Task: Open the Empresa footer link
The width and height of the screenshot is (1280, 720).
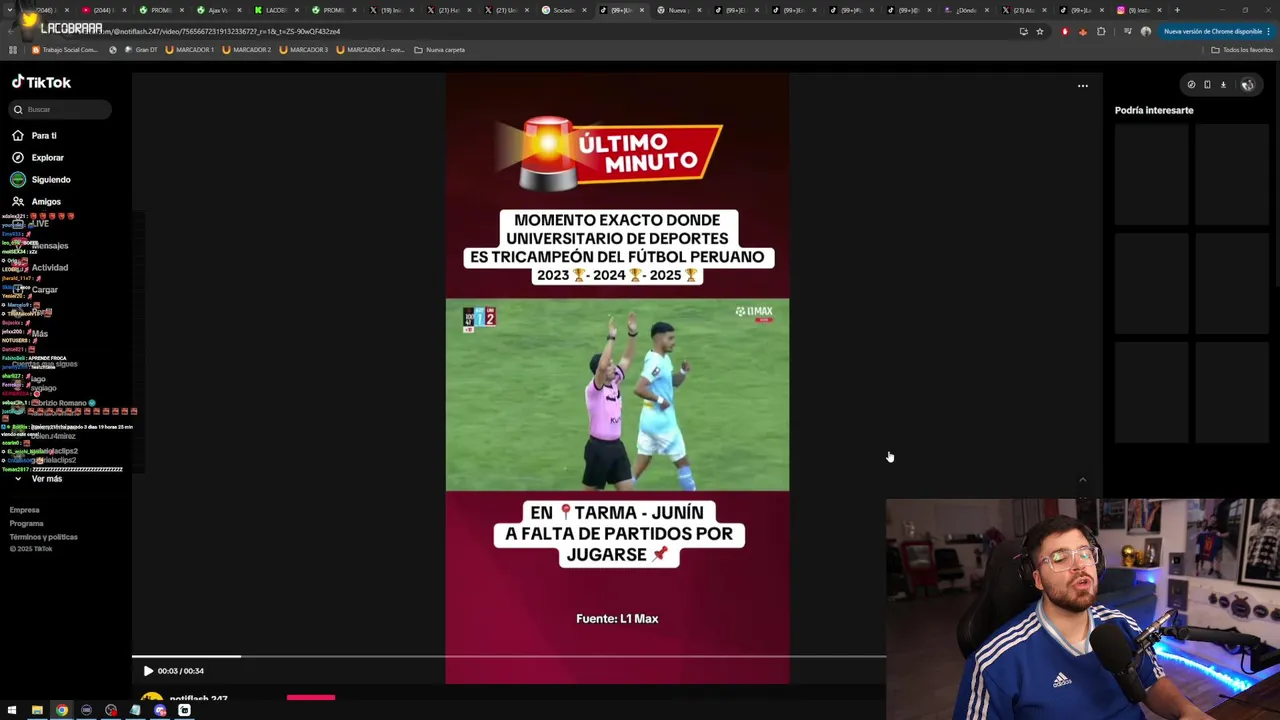Action: coord(24,510)
